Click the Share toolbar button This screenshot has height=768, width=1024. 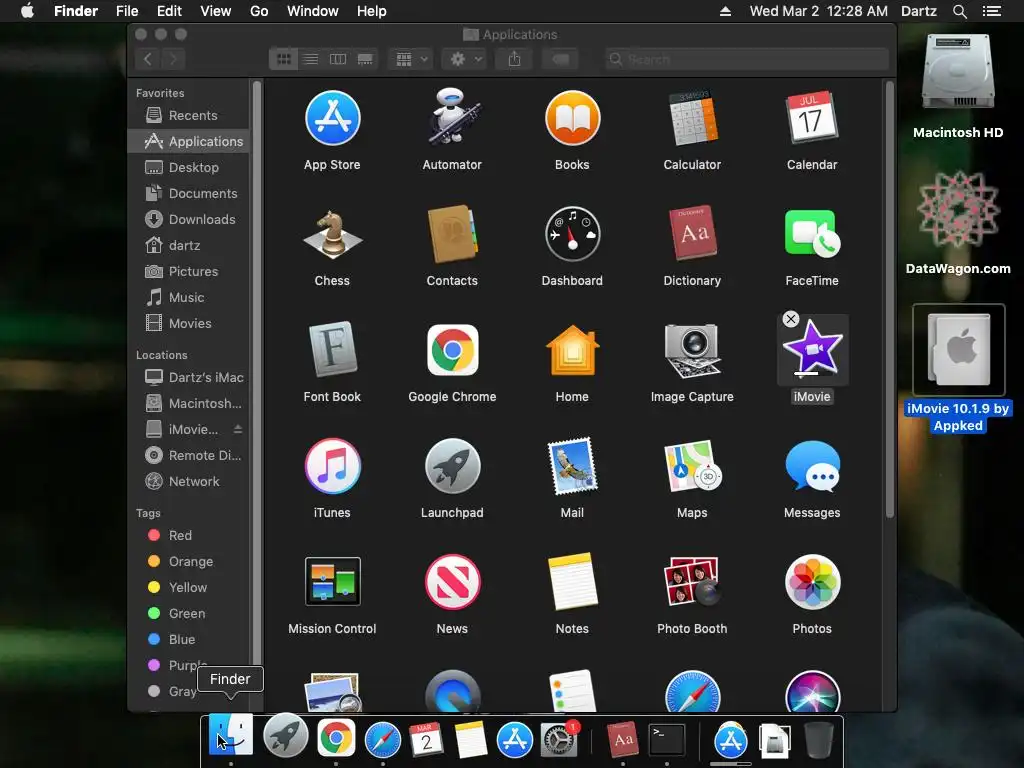point(515,59)
